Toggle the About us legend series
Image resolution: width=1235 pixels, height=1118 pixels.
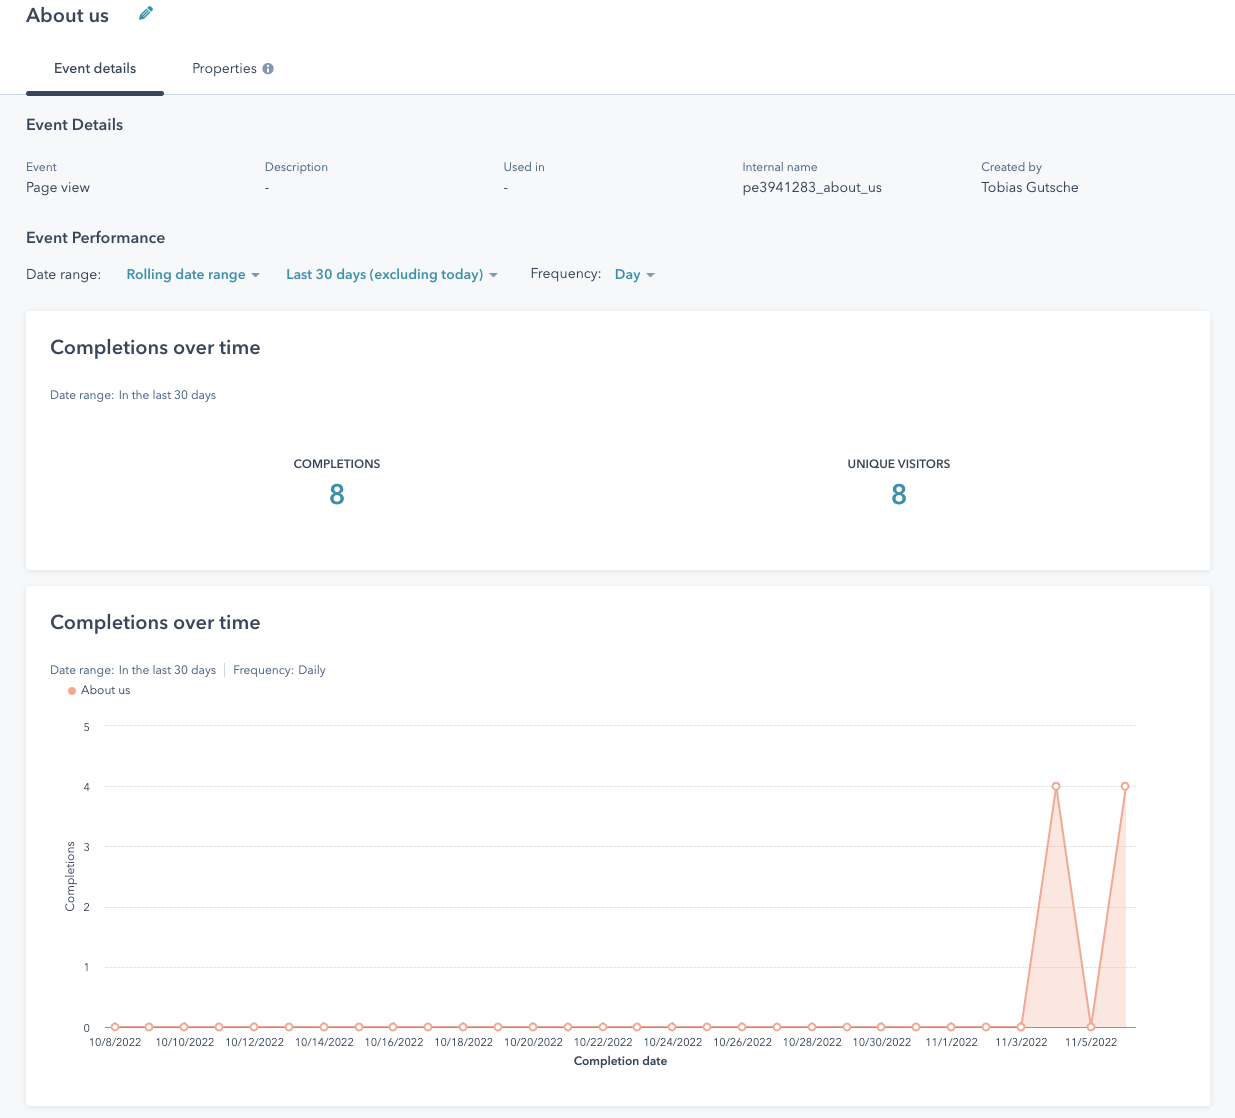105,691
